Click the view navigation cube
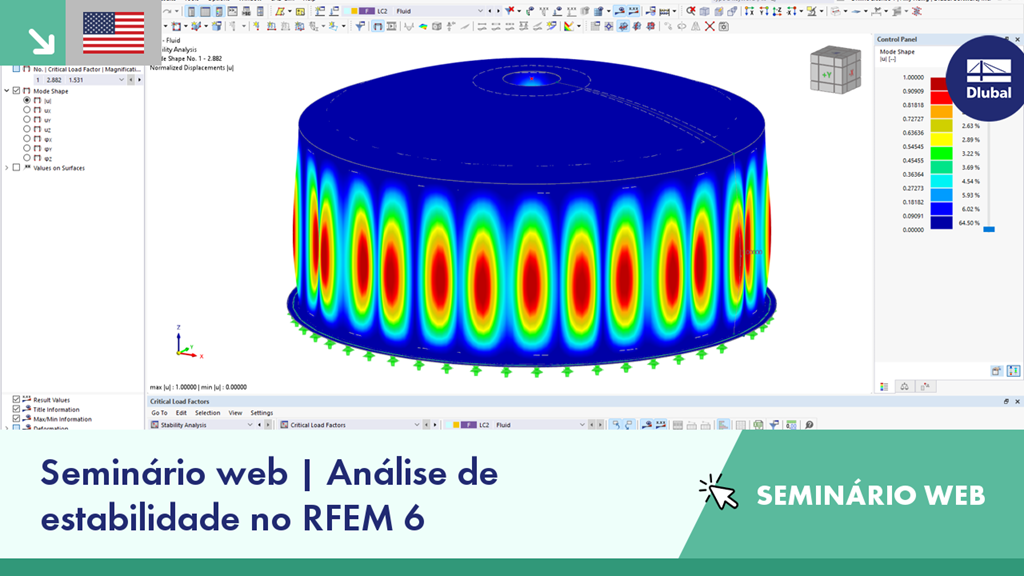1024x576 pixels. tap(835, 70)
